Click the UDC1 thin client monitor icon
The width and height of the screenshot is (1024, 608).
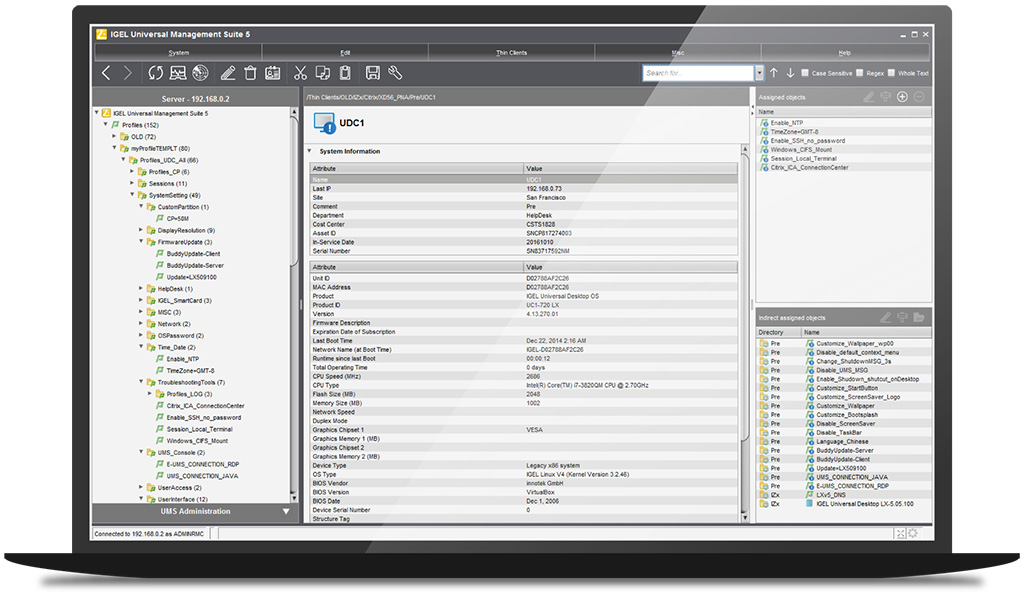325,123
